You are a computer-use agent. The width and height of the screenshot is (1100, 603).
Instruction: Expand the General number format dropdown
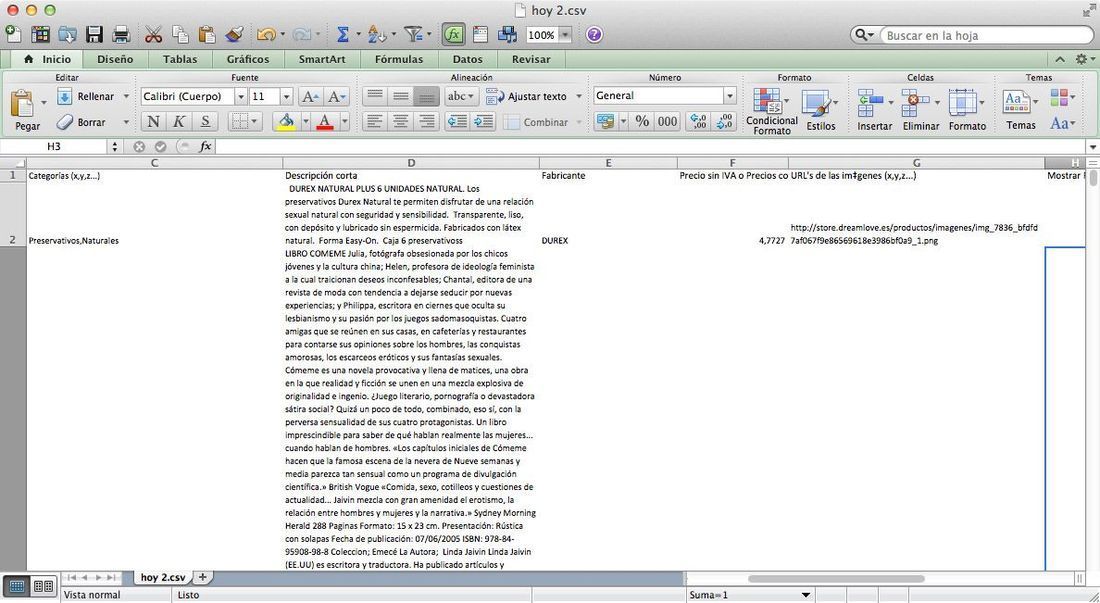(730, 96)
